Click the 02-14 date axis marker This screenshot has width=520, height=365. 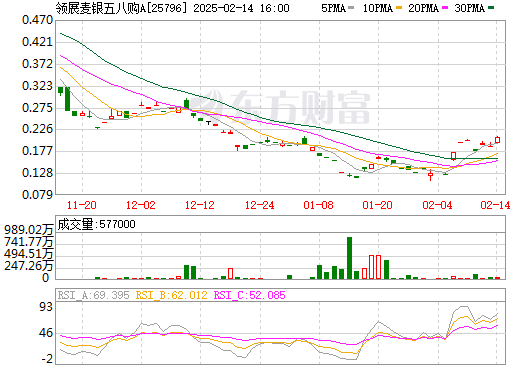[495, 205]
